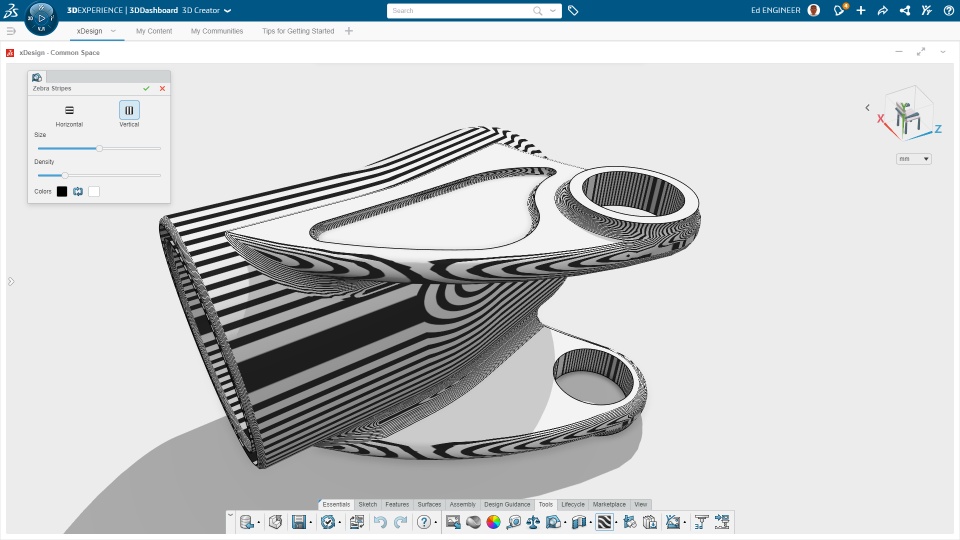Open notifications bell in top bar
The image size is (960, 540).
click(840, 10)
